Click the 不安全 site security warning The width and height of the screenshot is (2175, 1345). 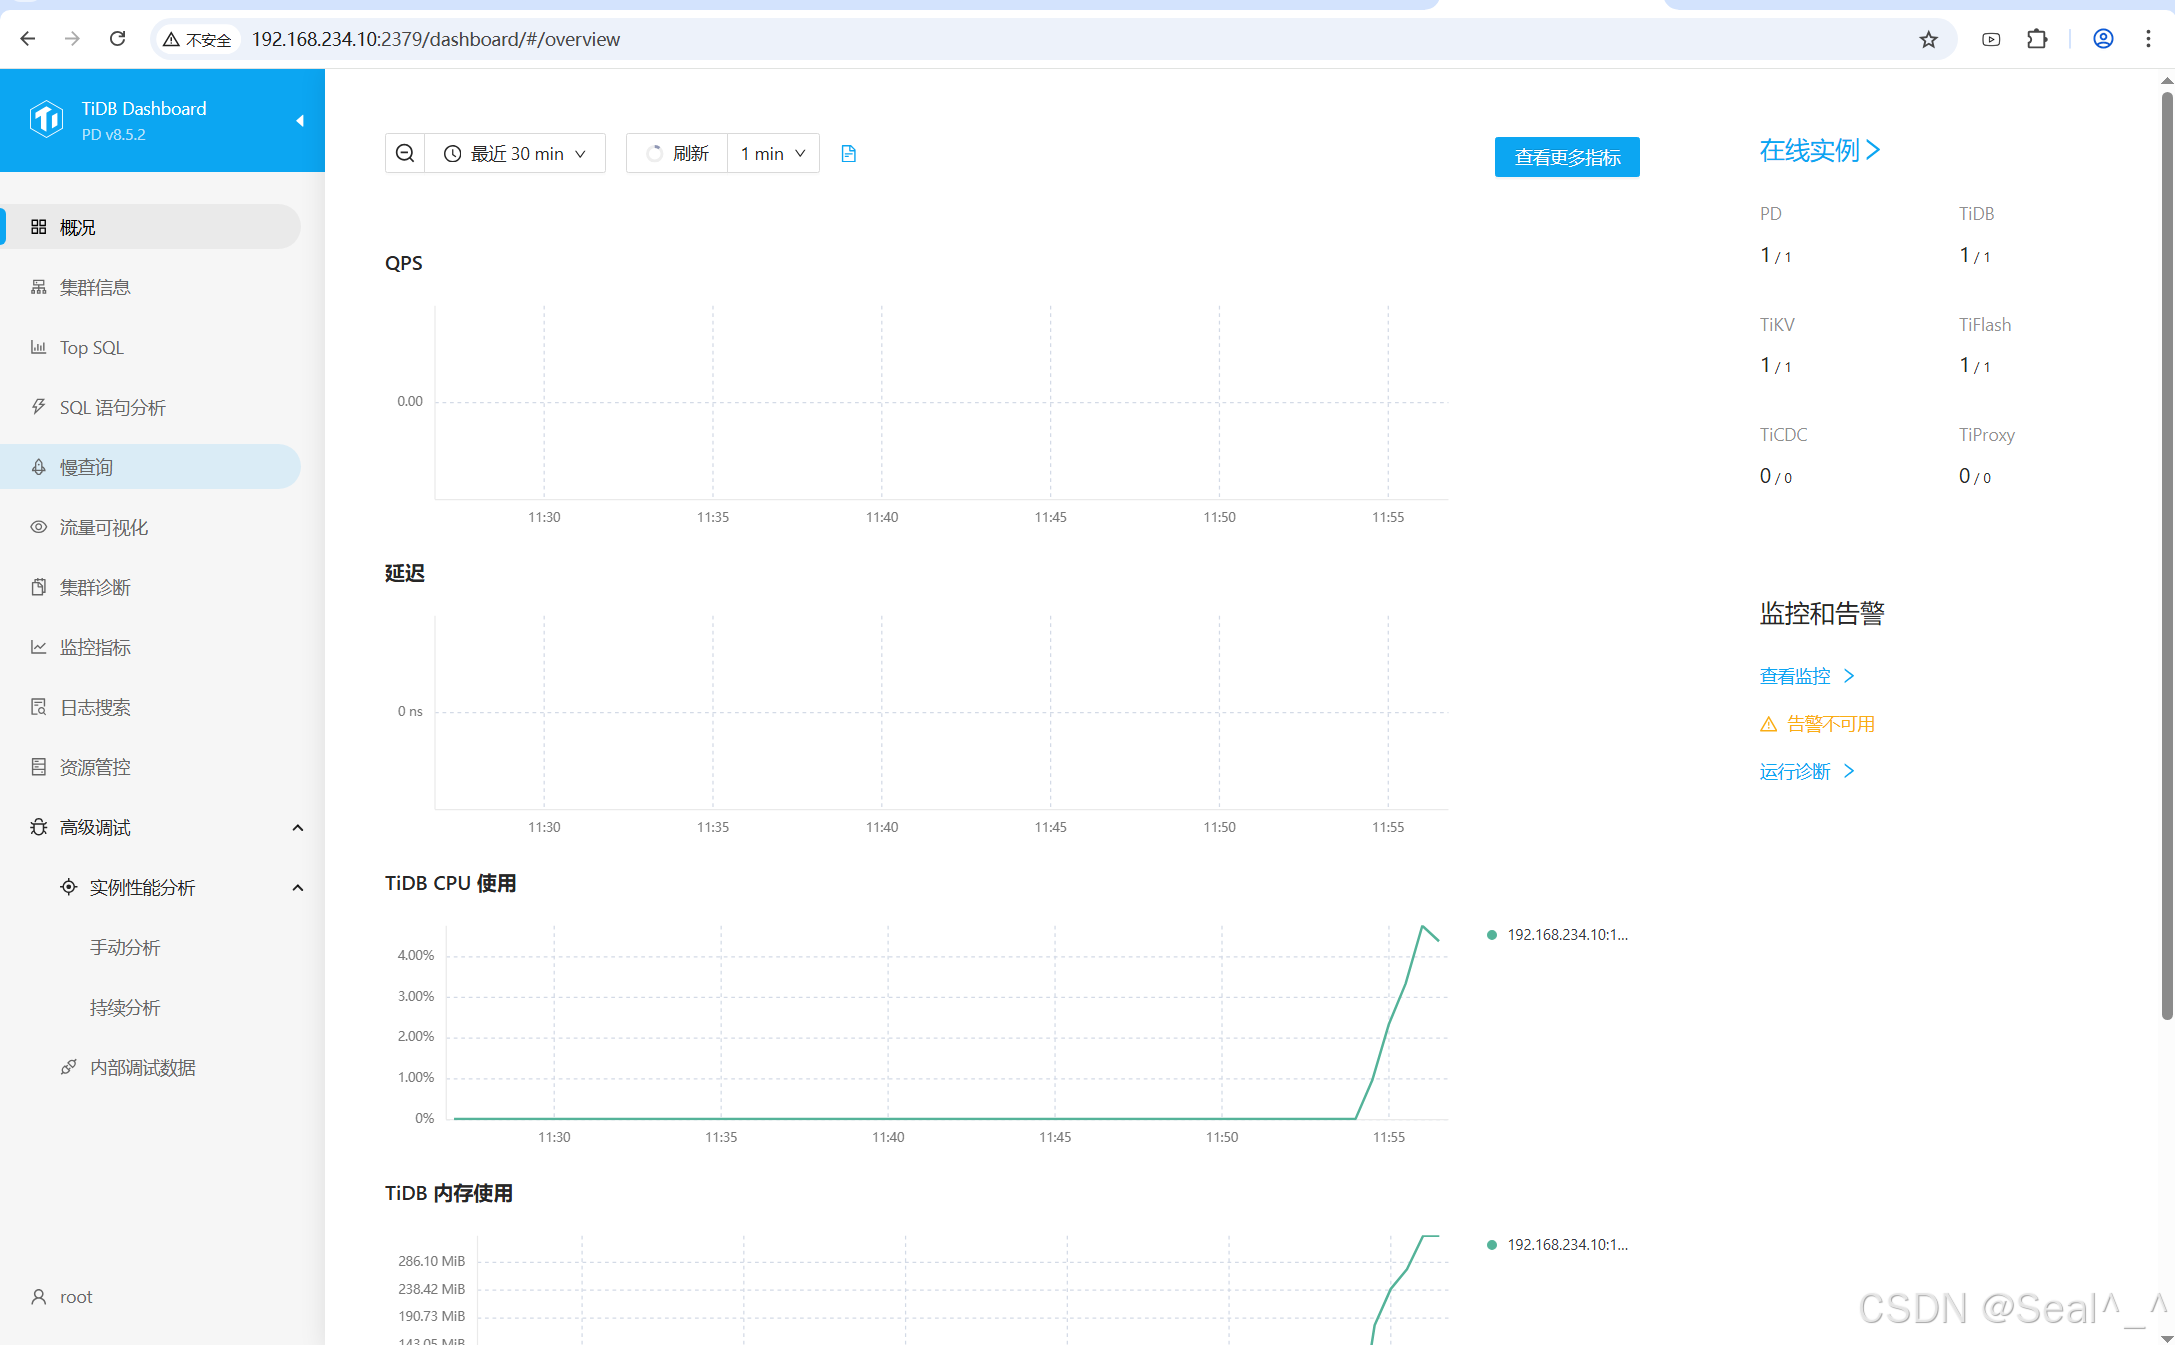pos(197,39)
